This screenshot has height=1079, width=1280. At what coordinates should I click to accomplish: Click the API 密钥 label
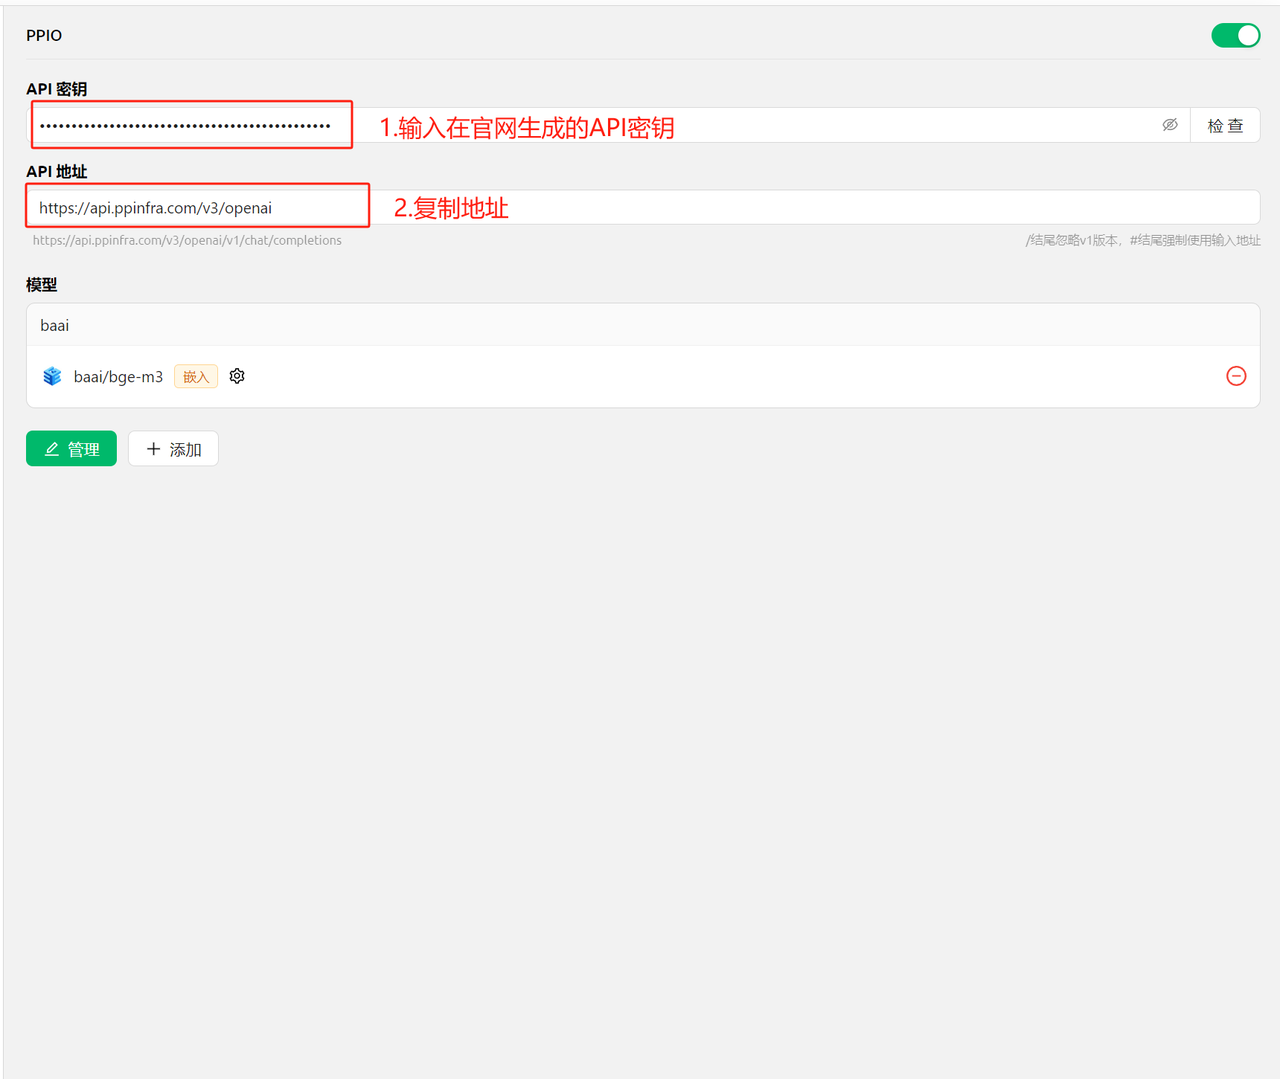pyautogui.click(x=57, y=89)
